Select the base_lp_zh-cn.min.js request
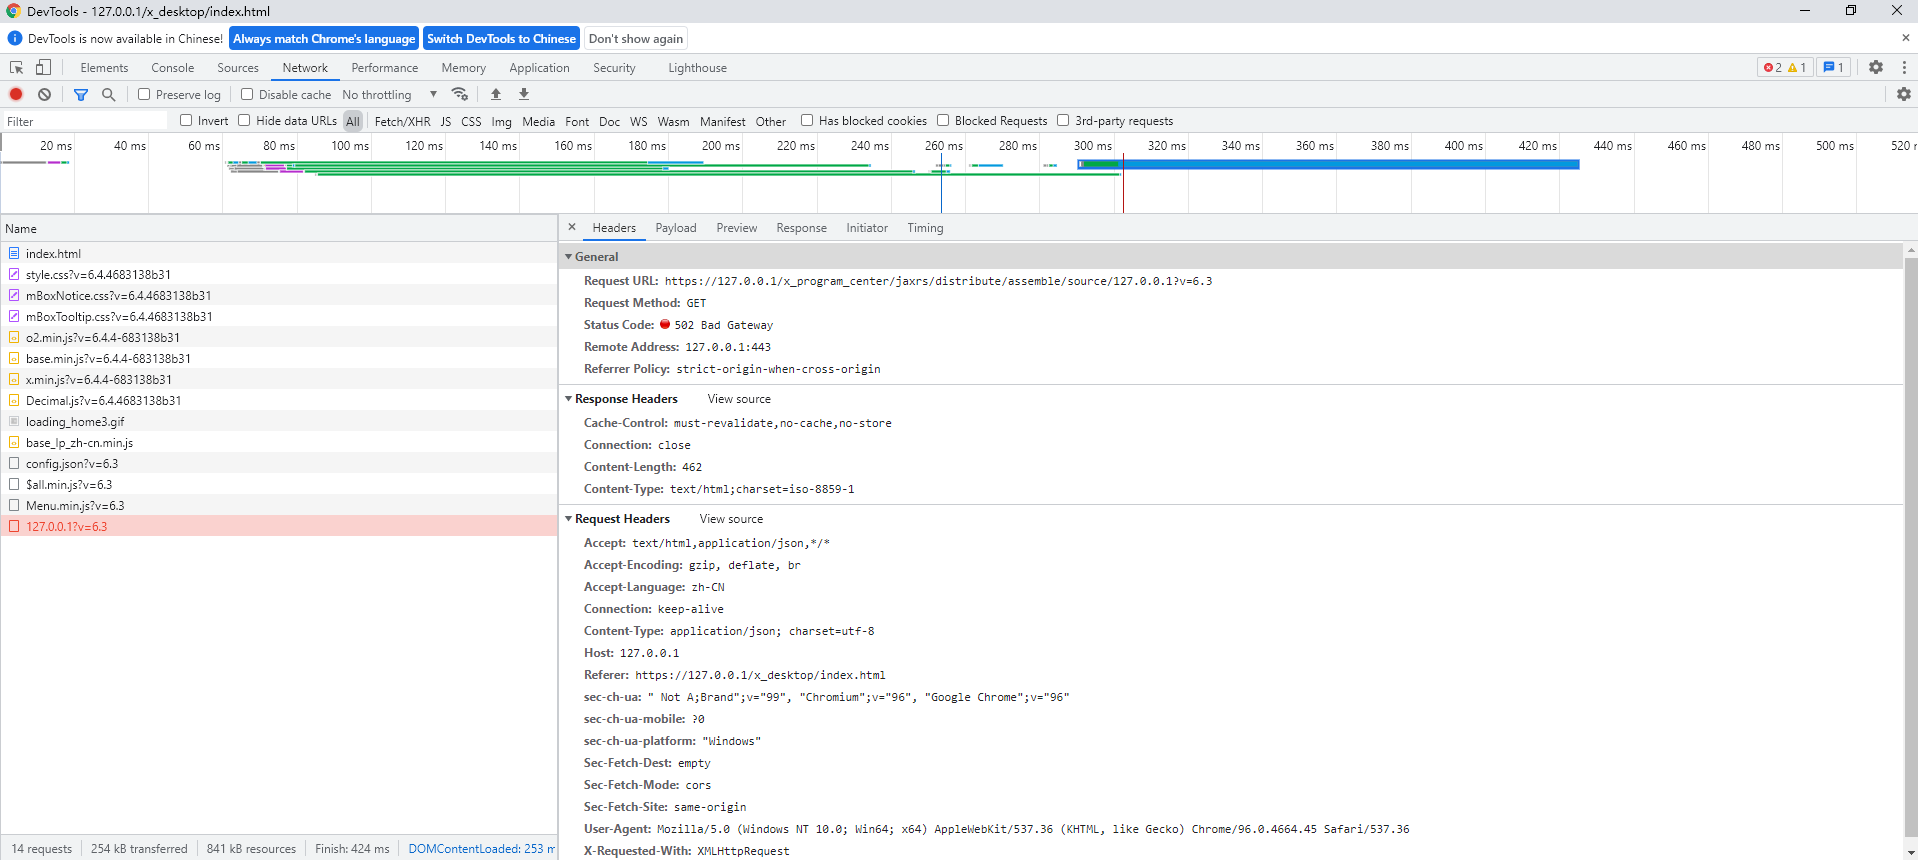 (279, 442)
